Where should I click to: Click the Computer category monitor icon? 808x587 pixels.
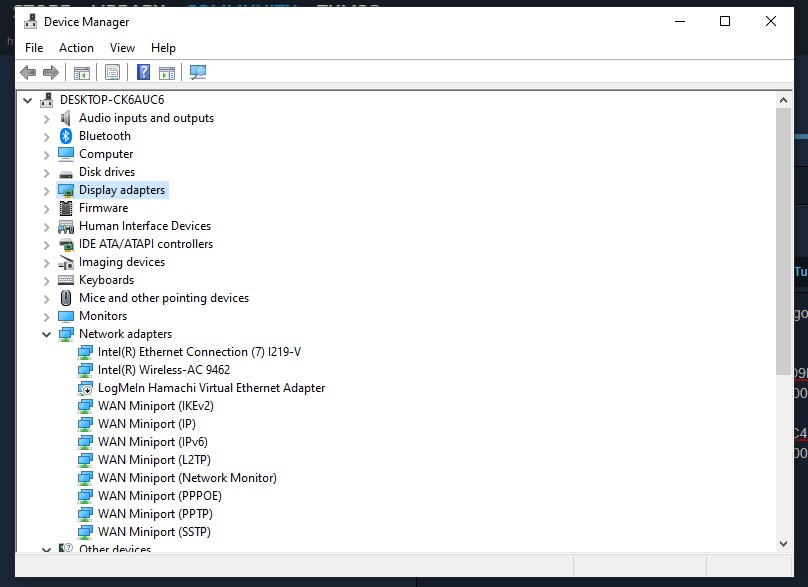66,154
